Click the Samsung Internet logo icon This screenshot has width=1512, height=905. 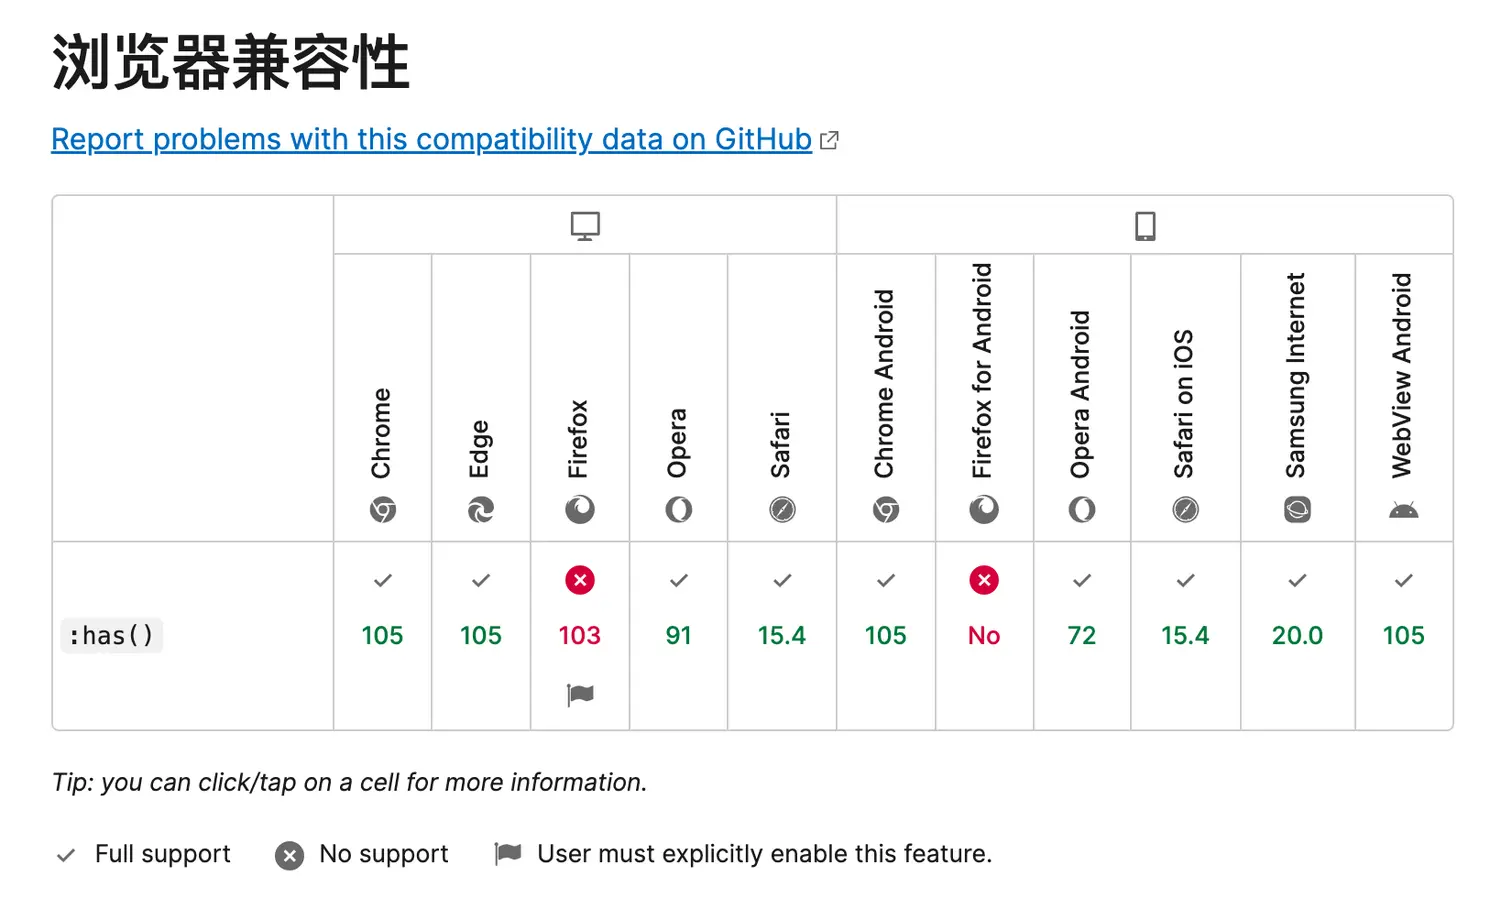(x=1297, y=510)
